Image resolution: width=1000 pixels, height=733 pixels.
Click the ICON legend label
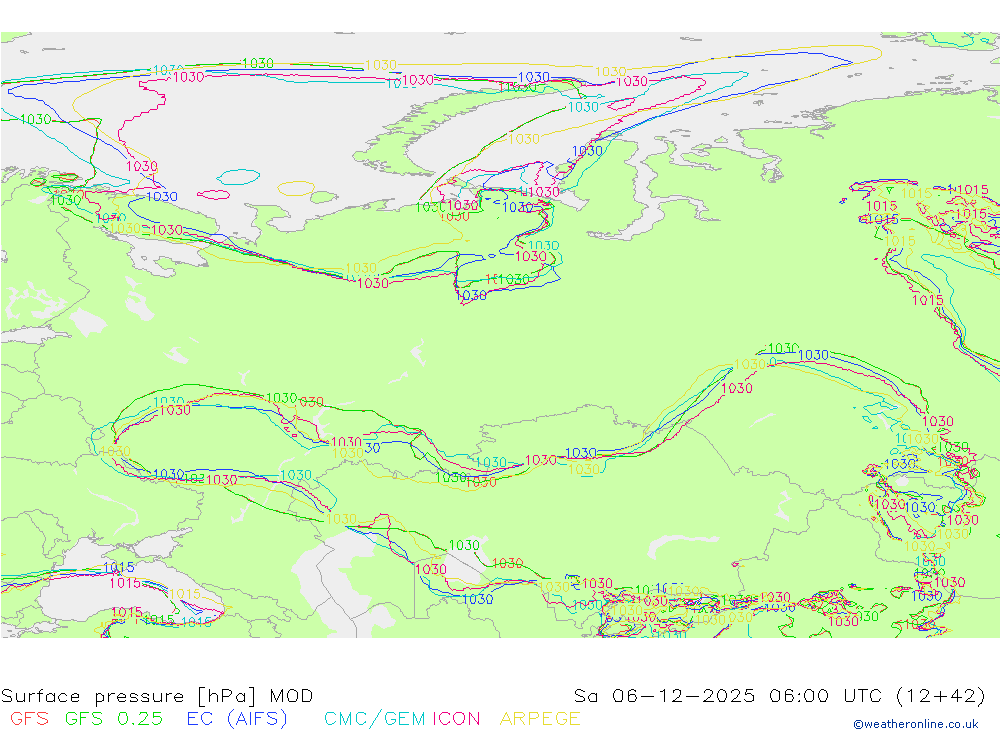[x=456, y=718]
